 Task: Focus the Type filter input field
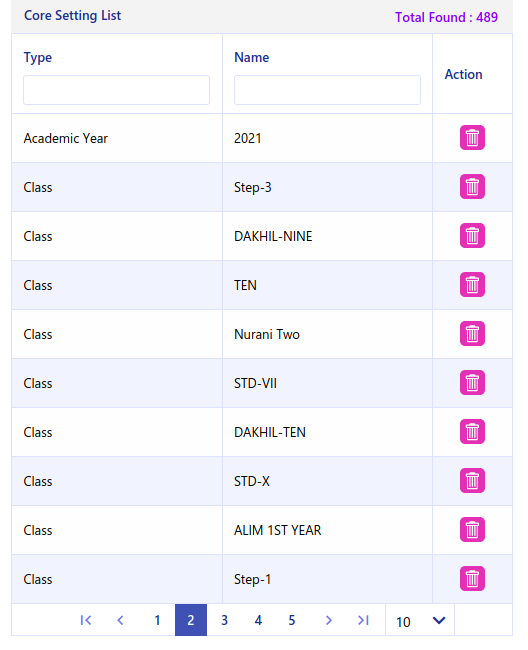tap(116, 90)
